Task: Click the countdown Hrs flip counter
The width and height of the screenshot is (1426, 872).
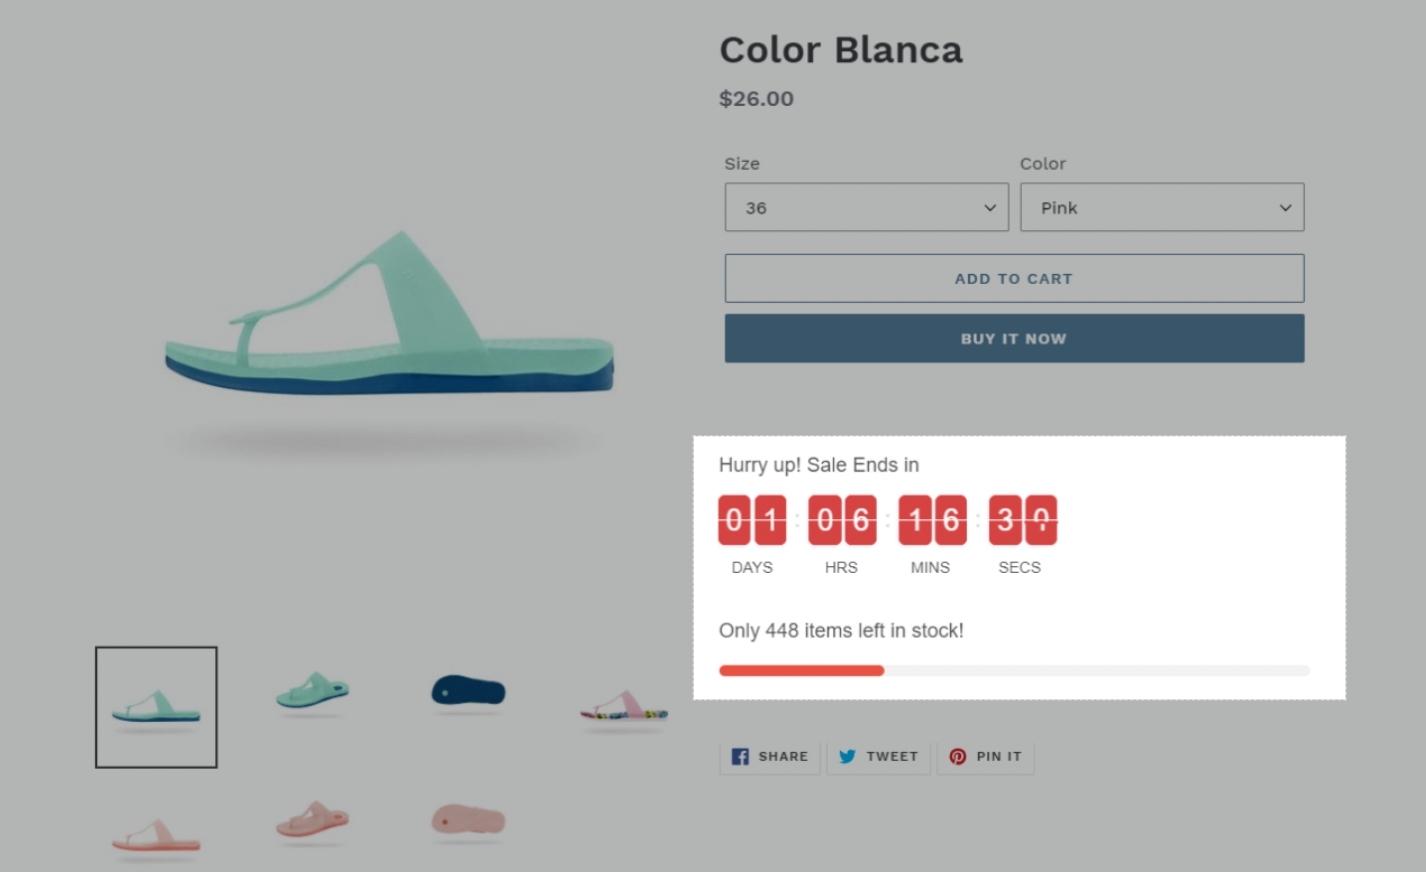Action: pos(842,520)
